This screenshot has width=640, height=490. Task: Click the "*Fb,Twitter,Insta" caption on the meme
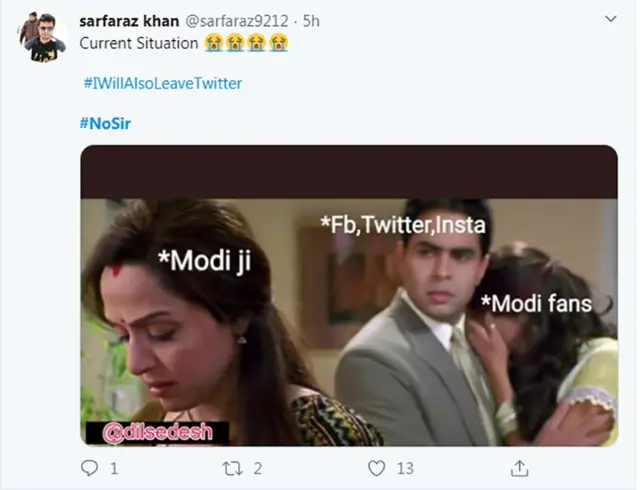click(x=402, y=227)
